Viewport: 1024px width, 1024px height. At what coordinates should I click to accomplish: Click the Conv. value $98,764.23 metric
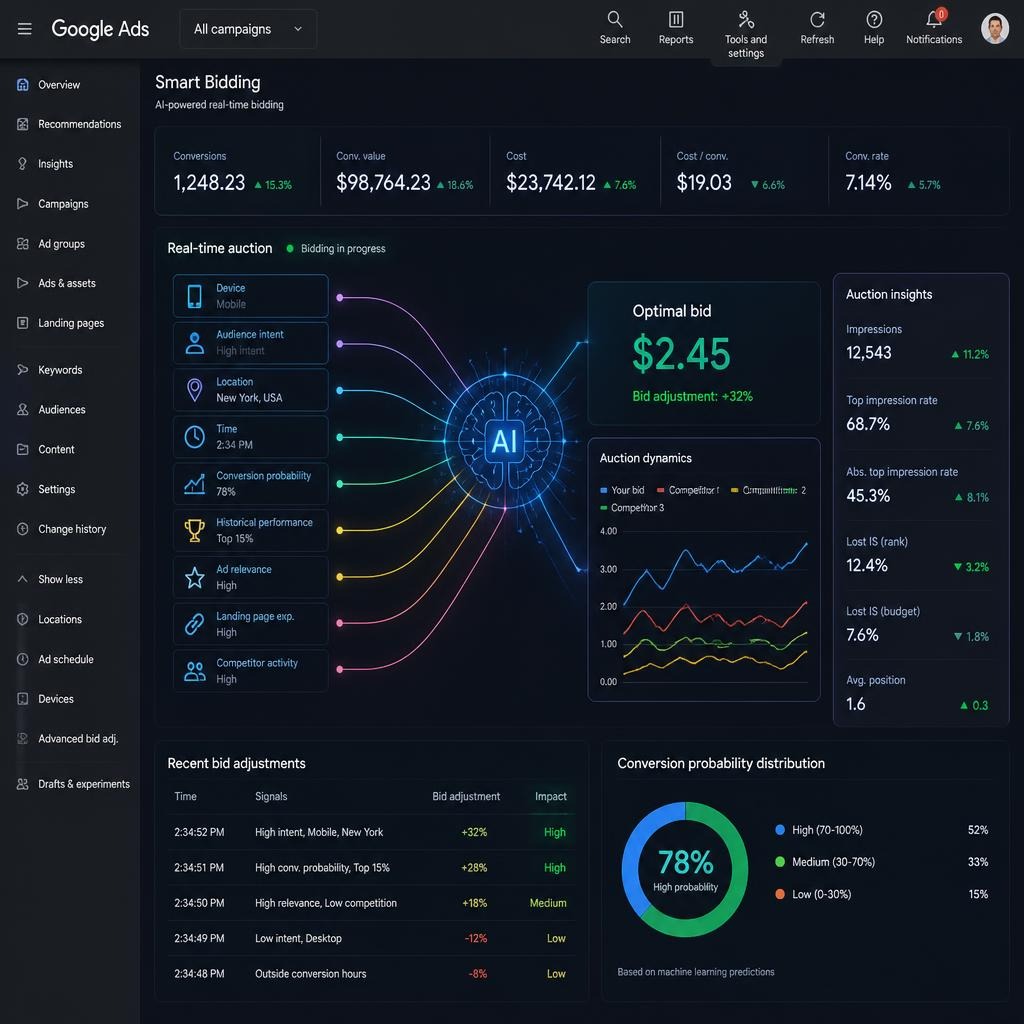pos(383,183)
